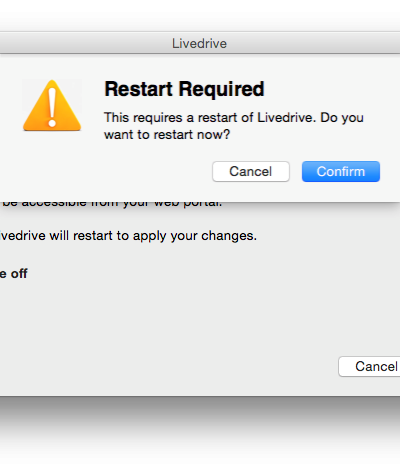The image size is (400, 476).
Task: Click 'will restart to apply your changes' text
Action: point(153,236)
